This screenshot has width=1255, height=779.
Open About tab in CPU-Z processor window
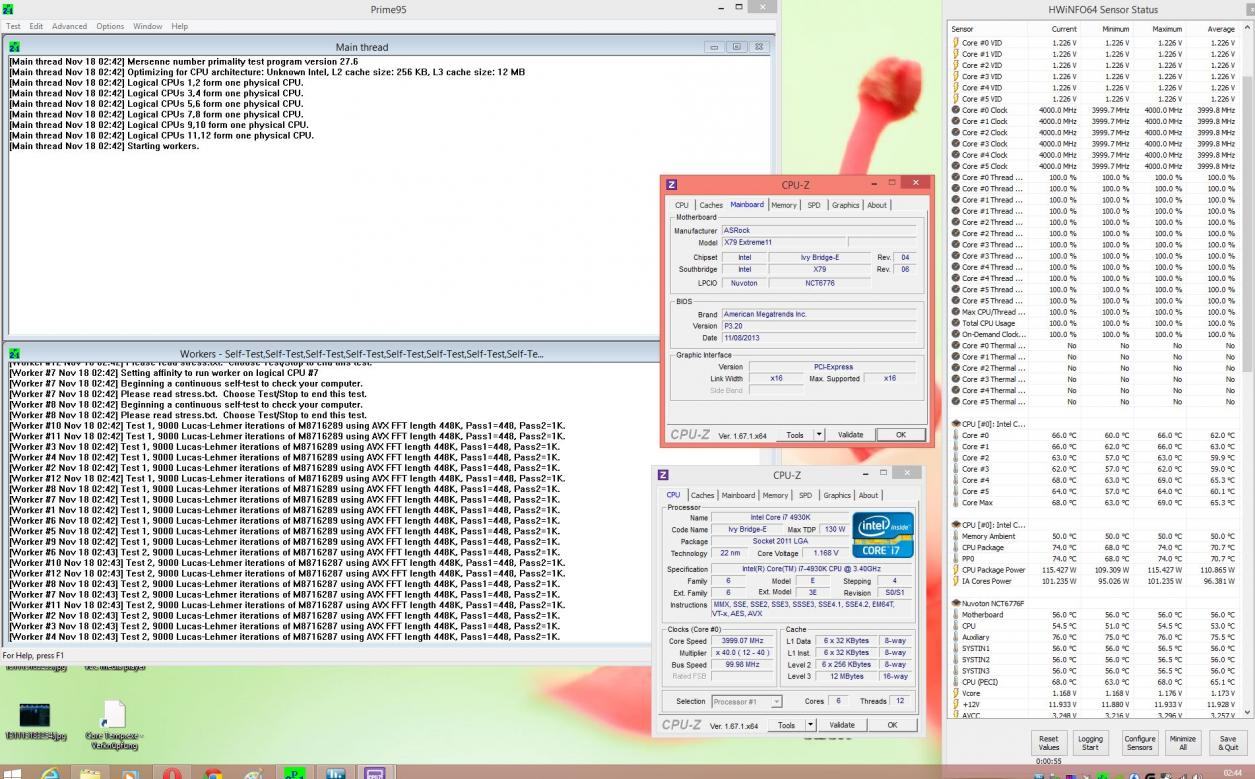point(869,495)
